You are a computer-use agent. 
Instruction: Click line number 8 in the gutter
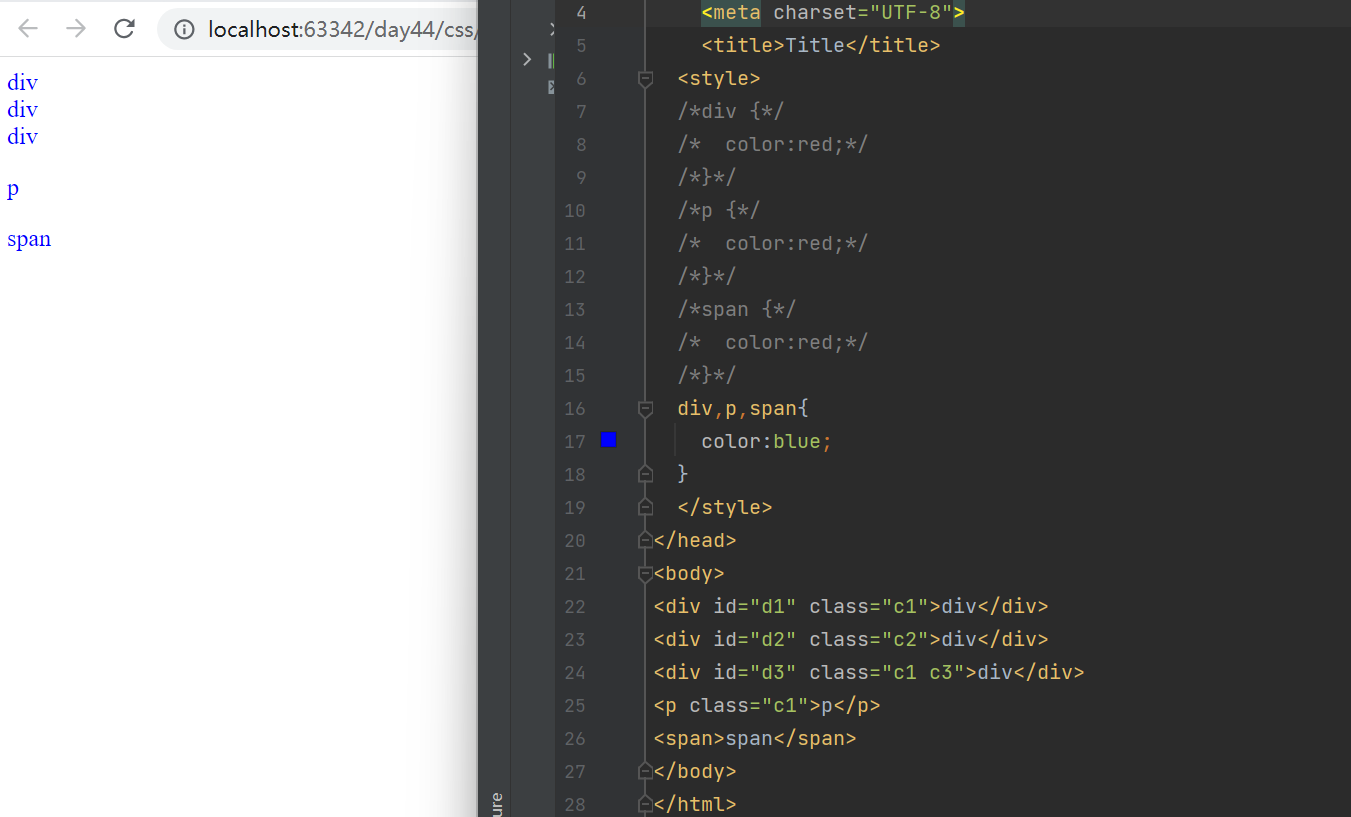coord(581,144)
